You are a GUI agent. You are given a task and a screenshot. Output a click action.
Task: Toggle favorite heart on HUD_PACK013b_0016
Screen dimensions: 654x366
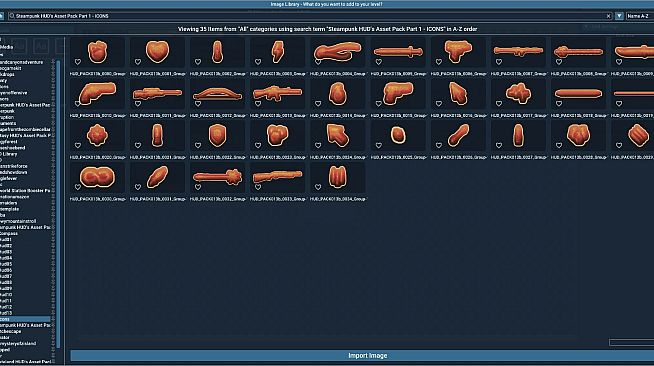click(439, 103)
